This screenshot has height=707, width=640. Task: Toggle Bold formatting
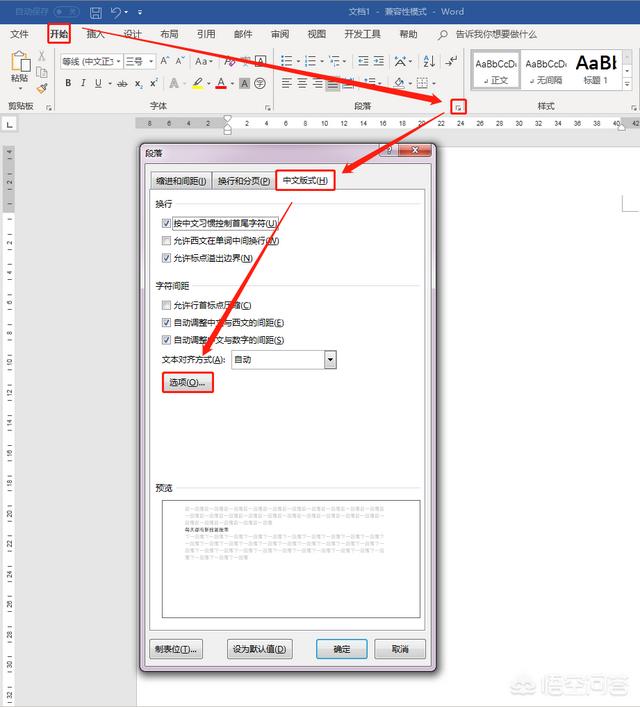68,83
